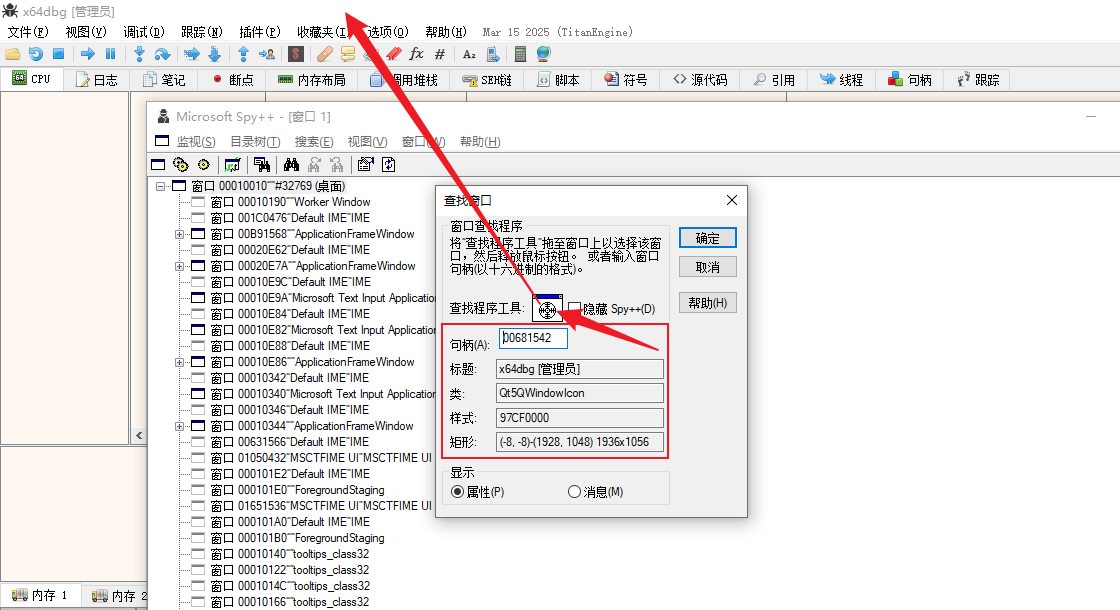This screenshot has height=610, width=1120.
Task: Click the Spy++ refresh icon
Action: coord(389,165)
